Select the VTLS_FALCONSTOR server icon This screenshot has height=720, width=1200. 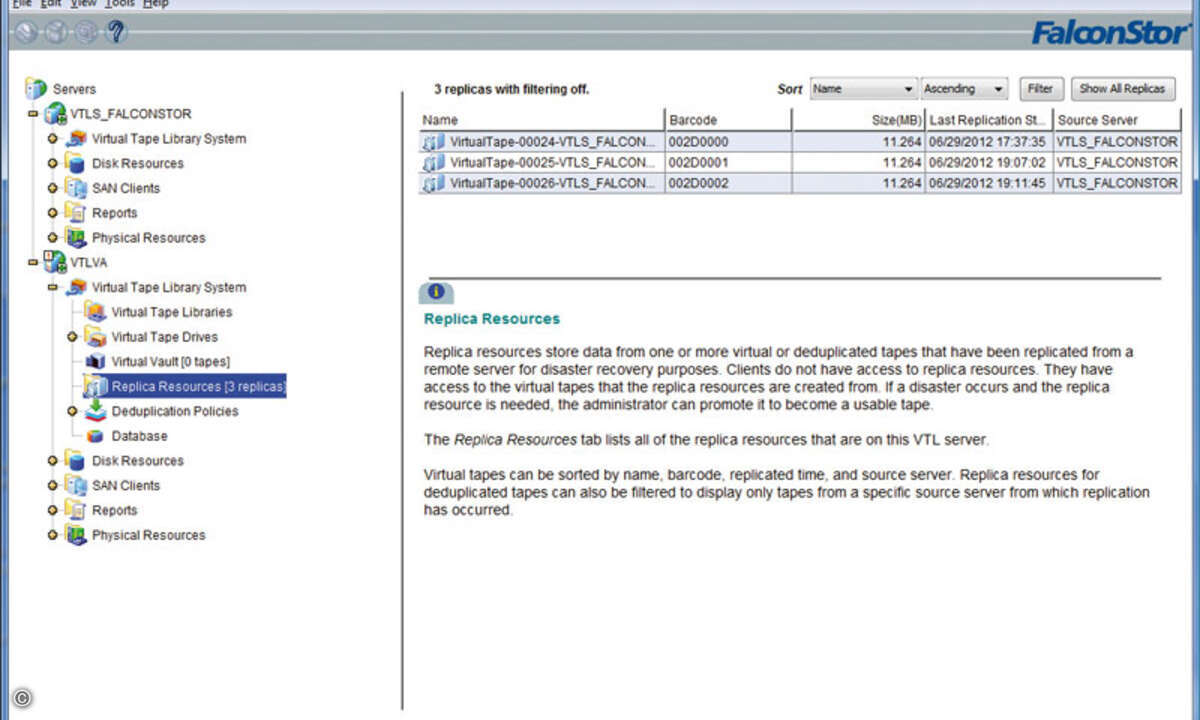pos(55,114)
